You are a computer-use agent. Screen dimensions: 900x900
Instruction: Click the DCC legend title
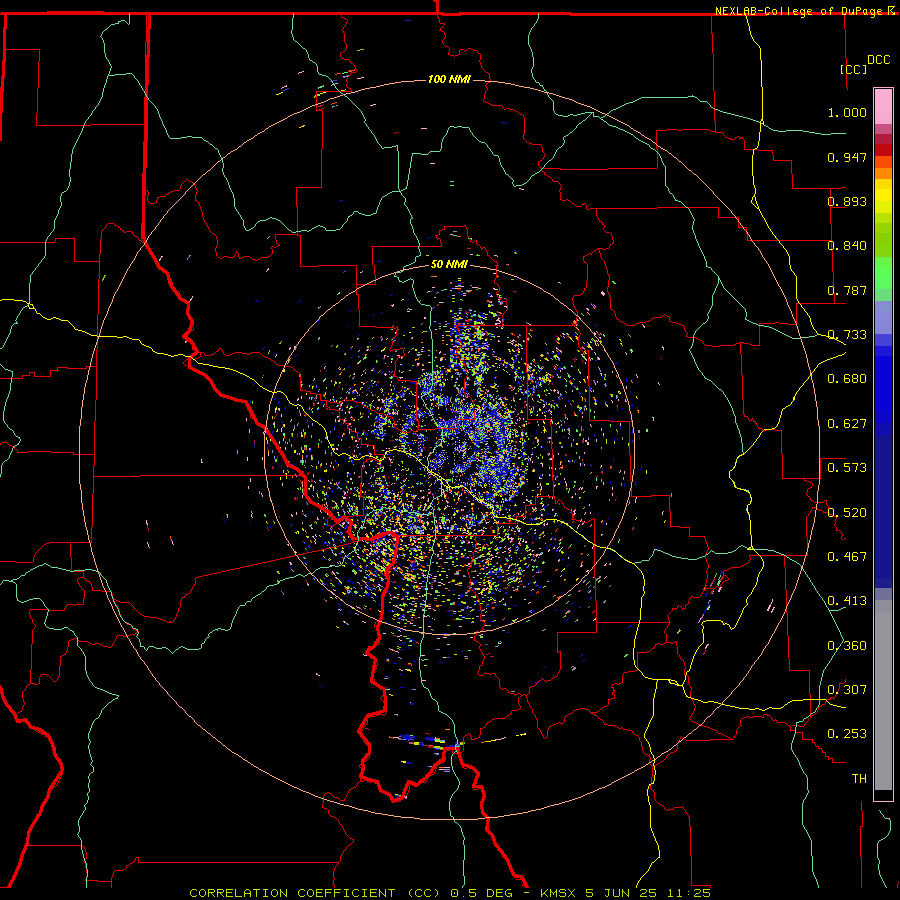coord(878,60)
